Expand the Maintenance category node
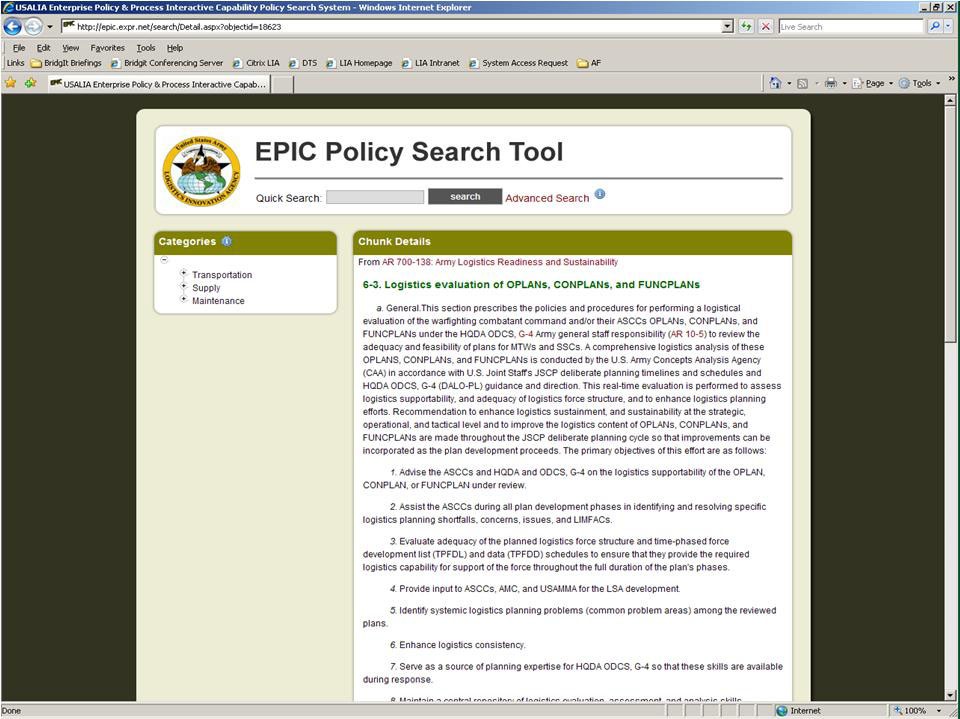 point(183,299)
